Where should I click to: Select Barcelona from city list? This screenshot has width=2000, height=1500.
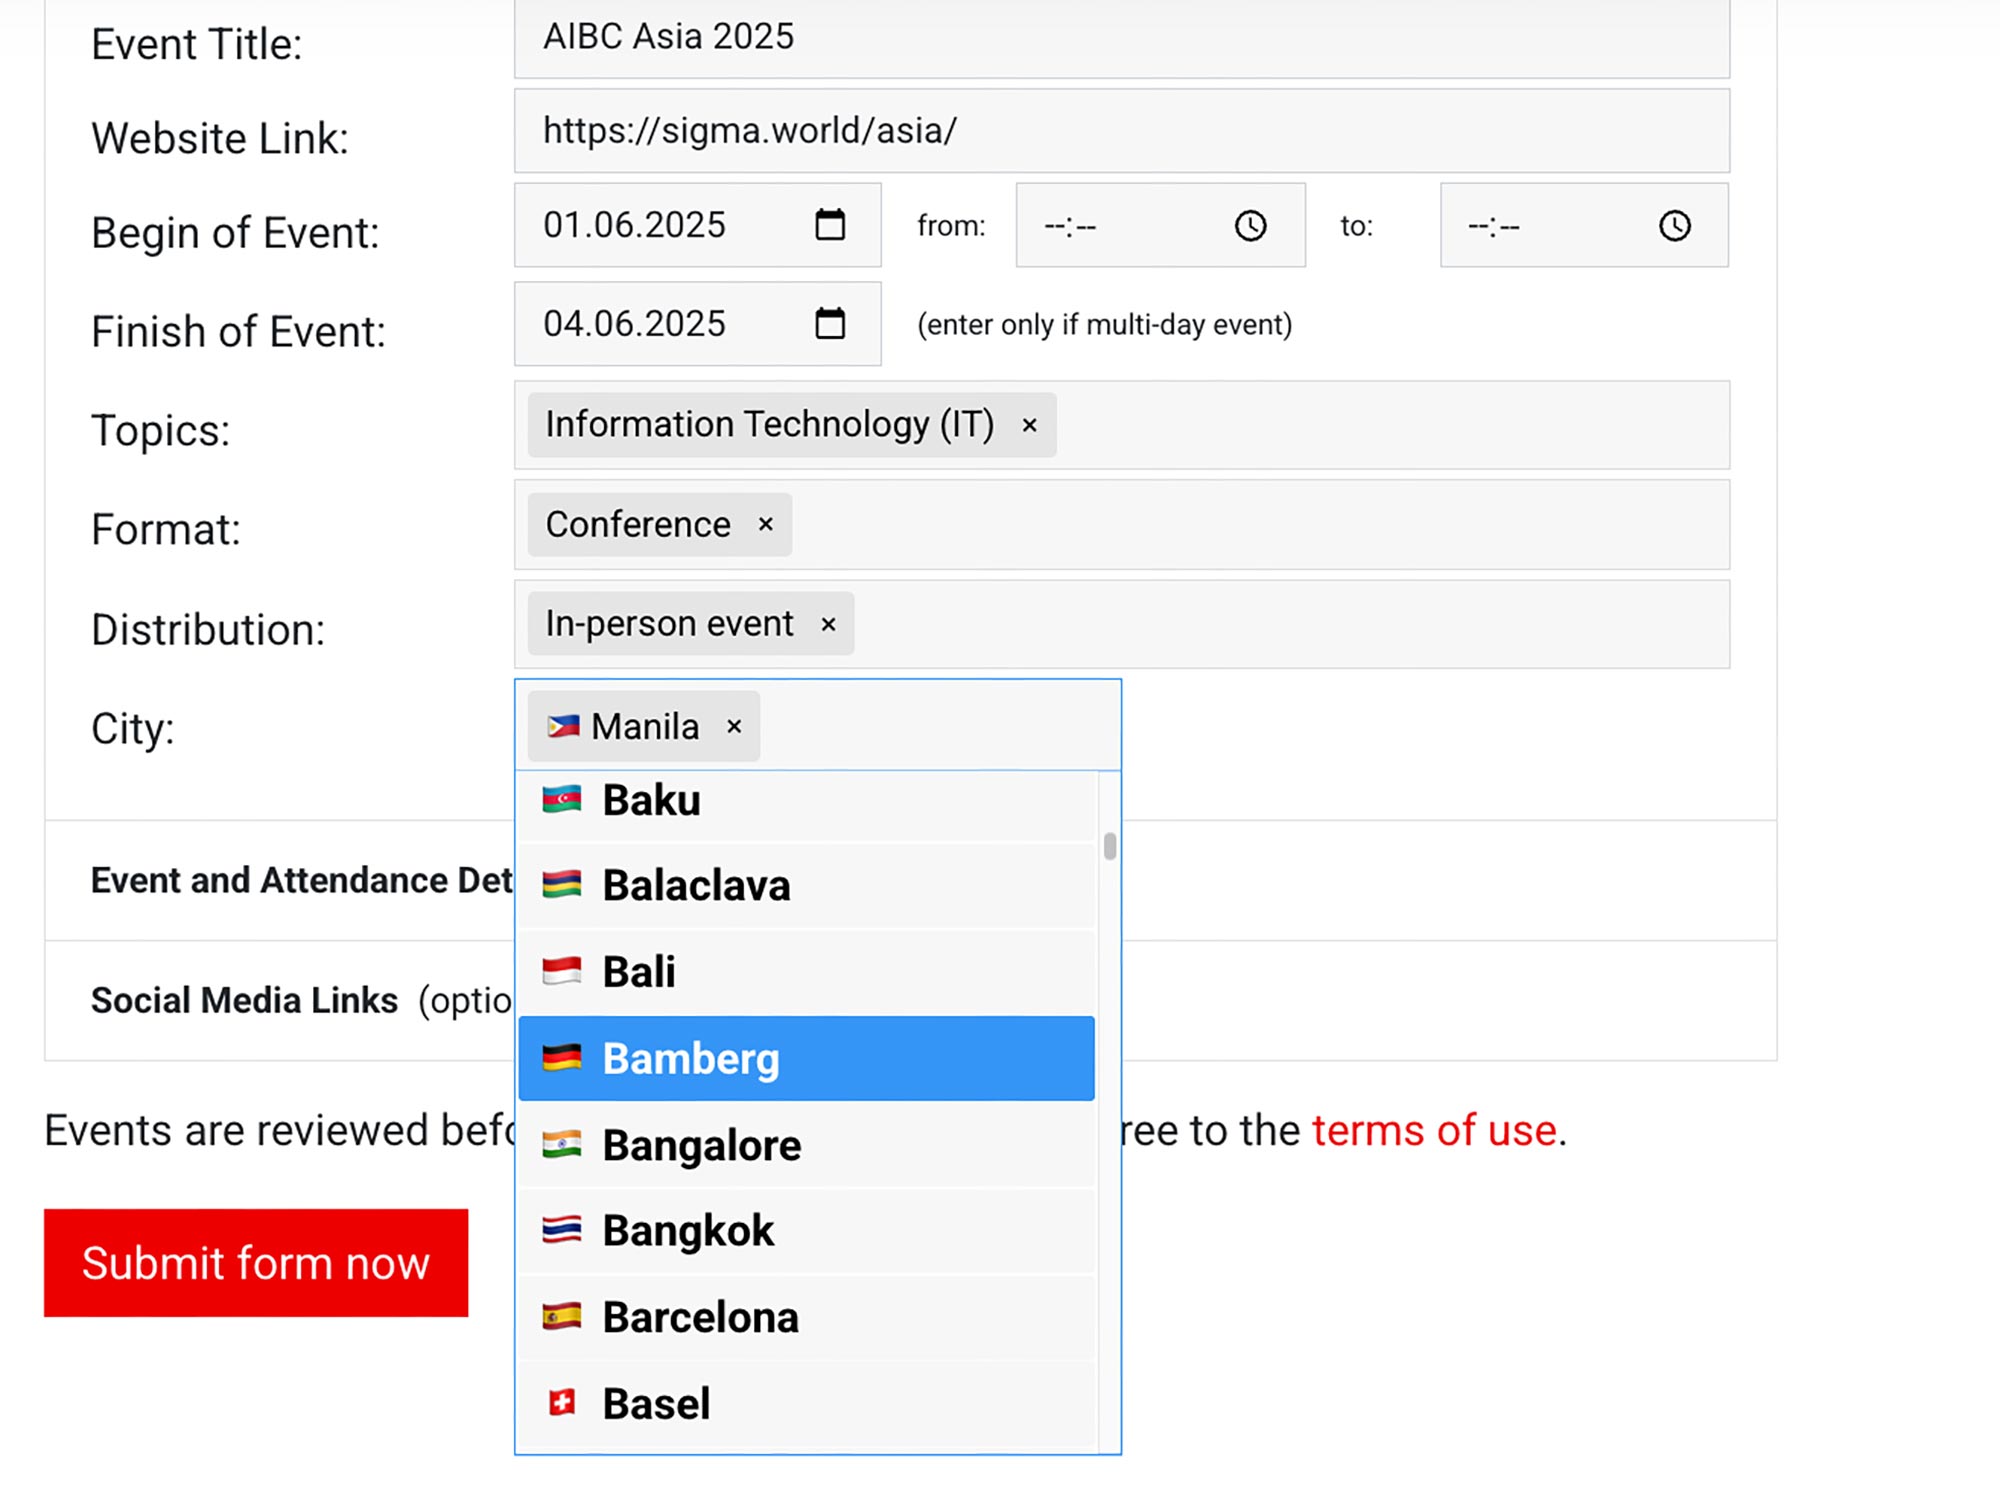click(807, 1318)
